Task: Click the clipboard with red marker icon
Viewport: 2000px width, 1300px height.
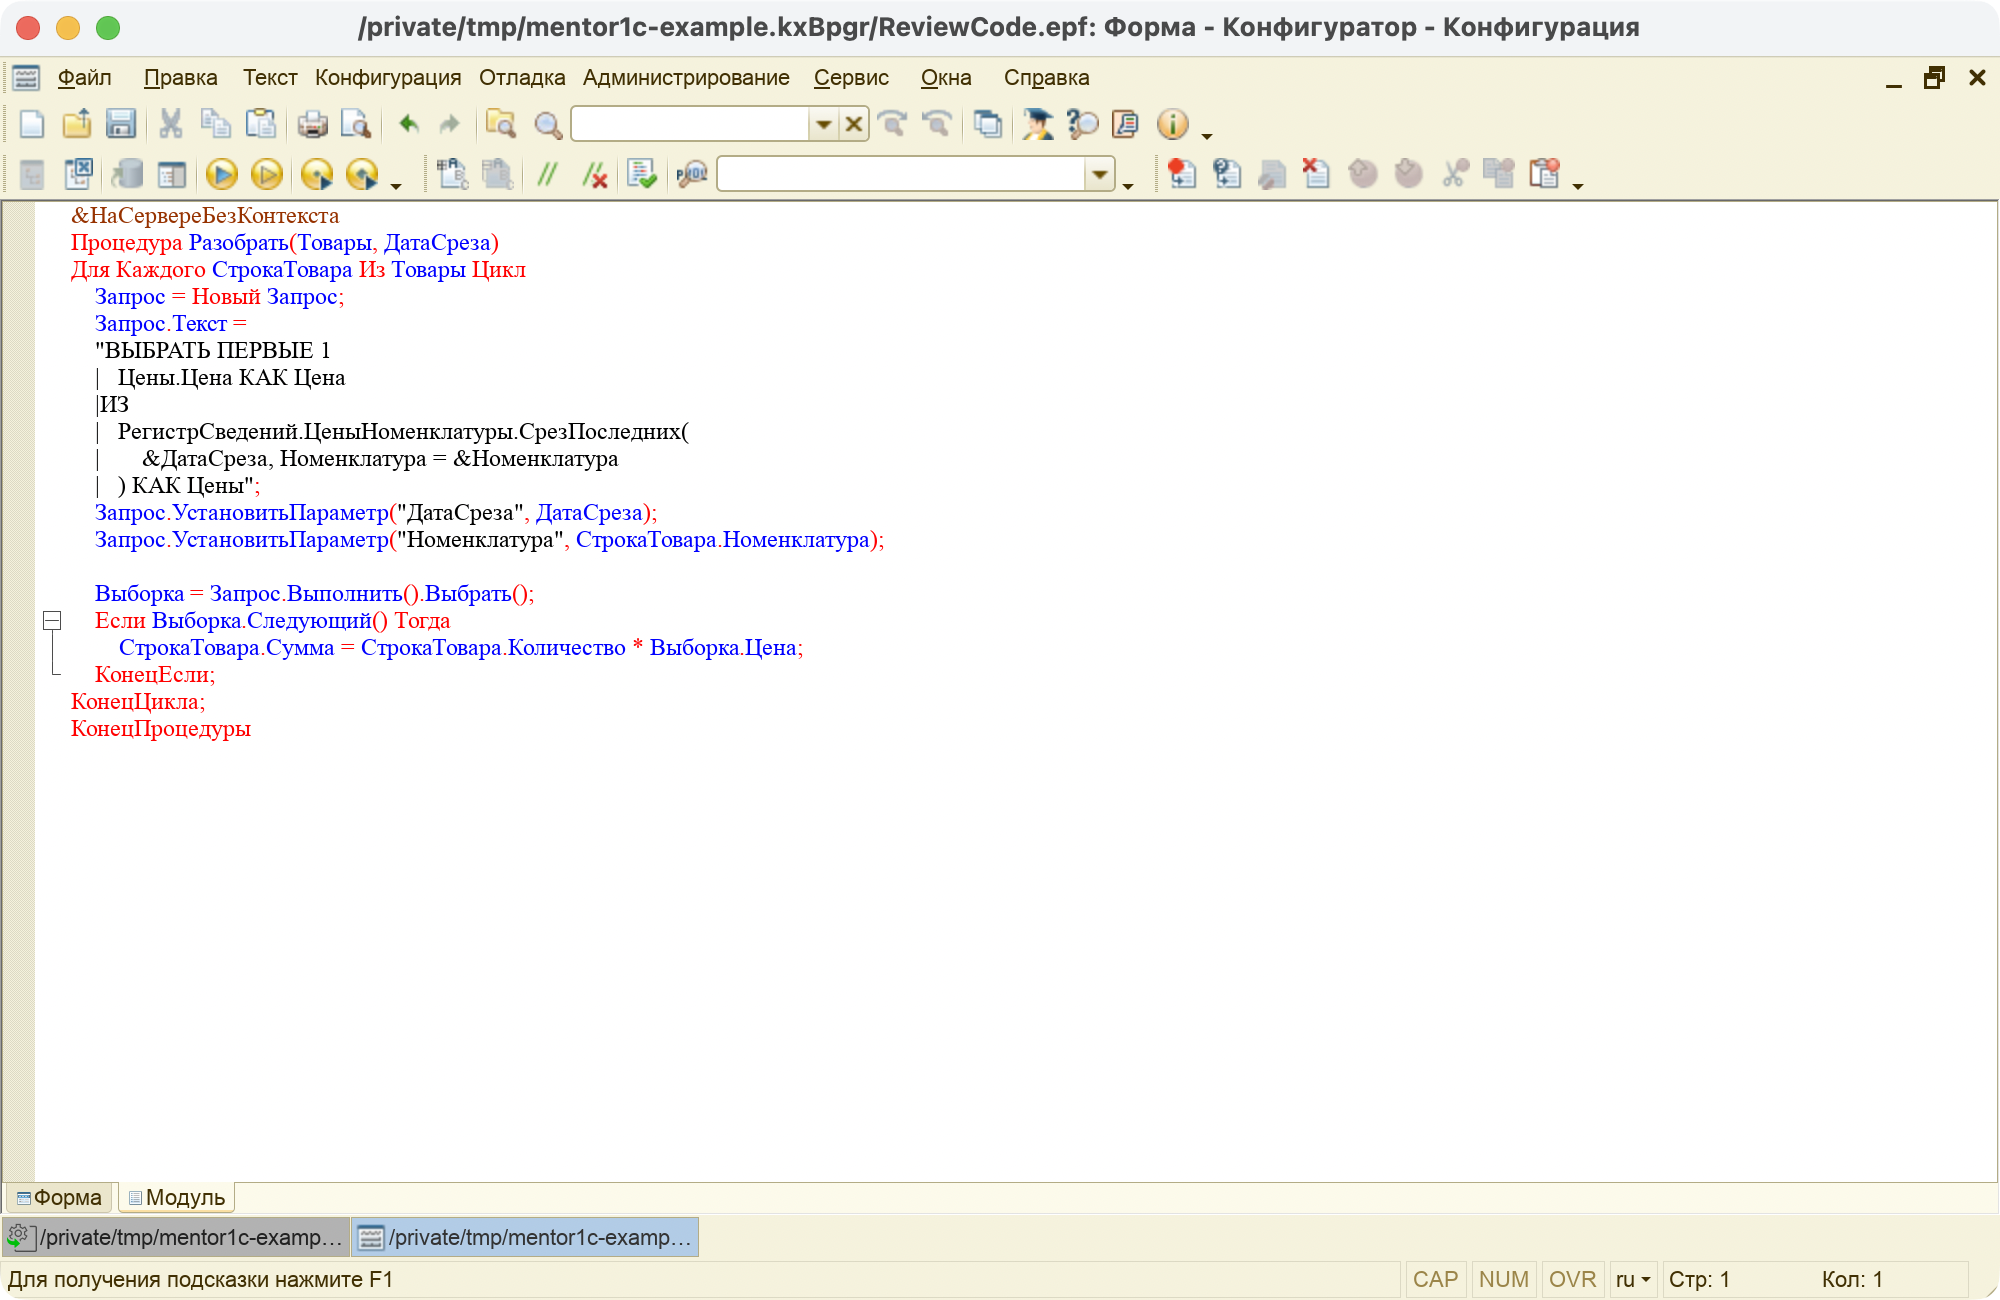Action: [x=1544, y=174]
